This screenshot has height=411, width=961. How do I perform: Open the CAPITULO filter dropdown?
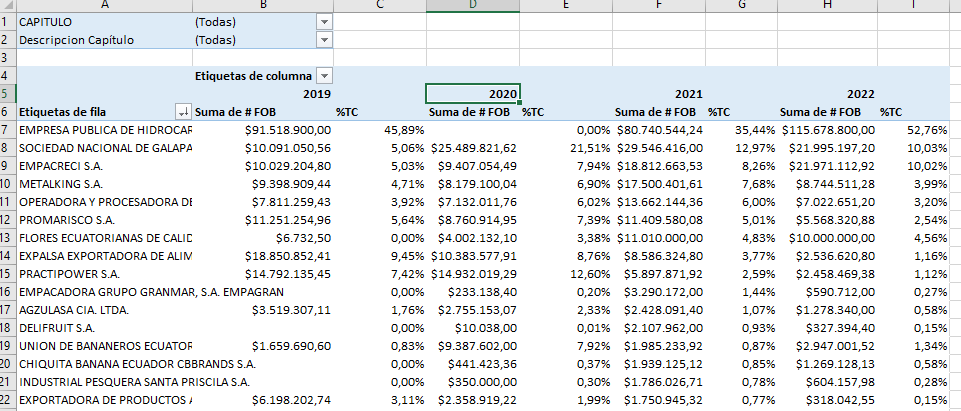tap(324, 22)
